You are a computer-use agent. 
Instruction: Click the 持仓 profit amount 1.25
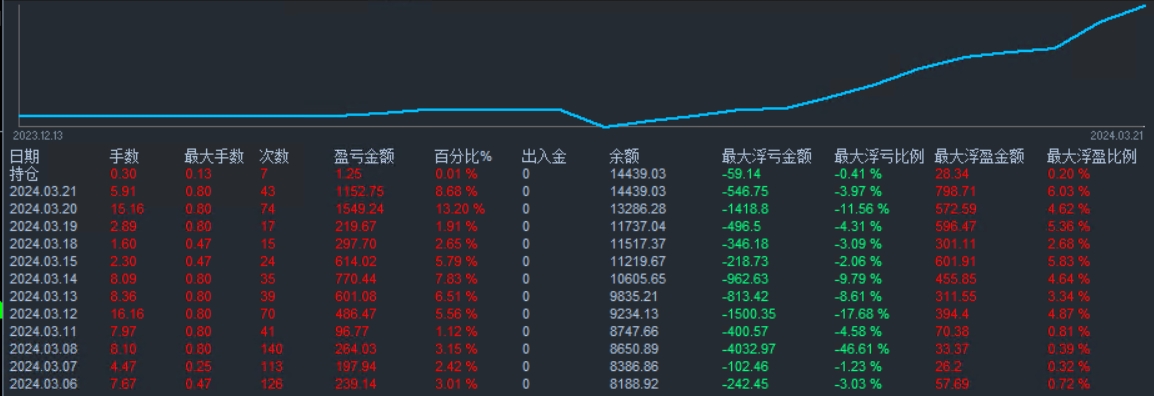[347, 174]
